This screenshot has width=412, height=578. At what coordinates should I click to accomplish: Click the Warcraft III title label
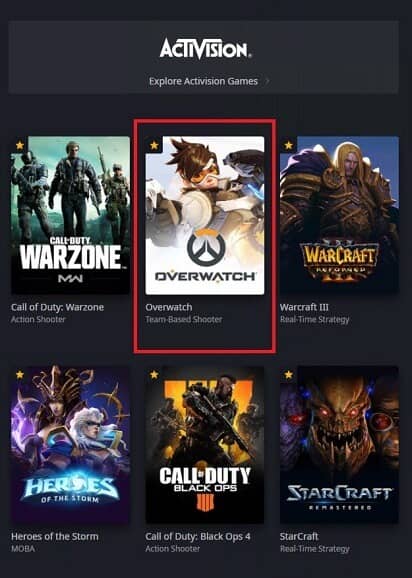[304, 307]
